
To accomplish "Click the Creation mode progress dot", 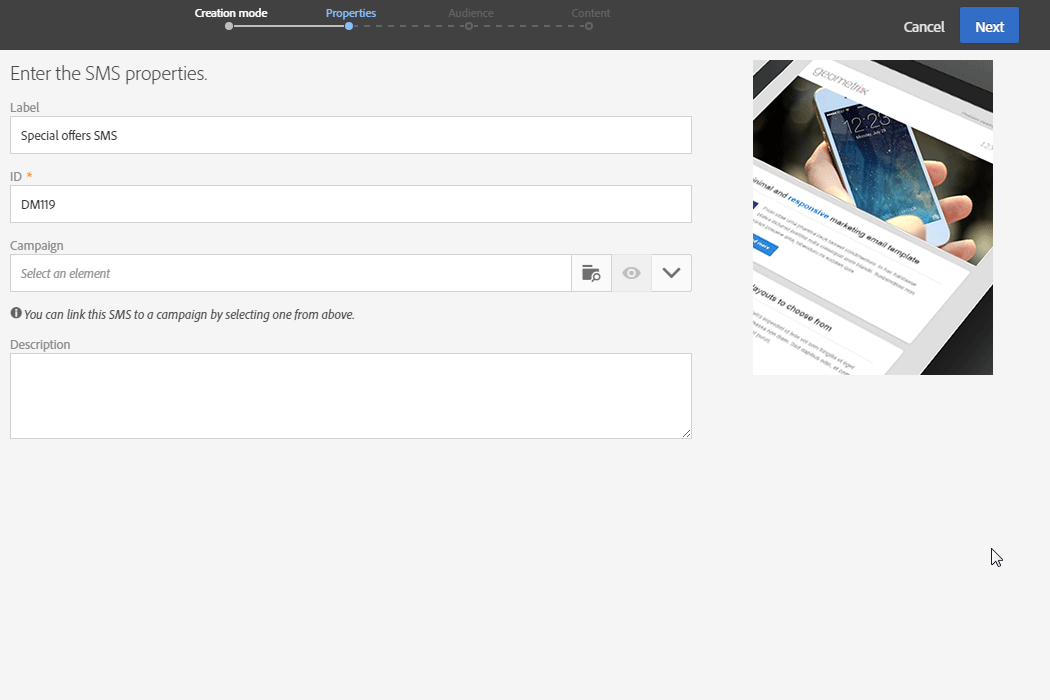I will tap(229, 26).
